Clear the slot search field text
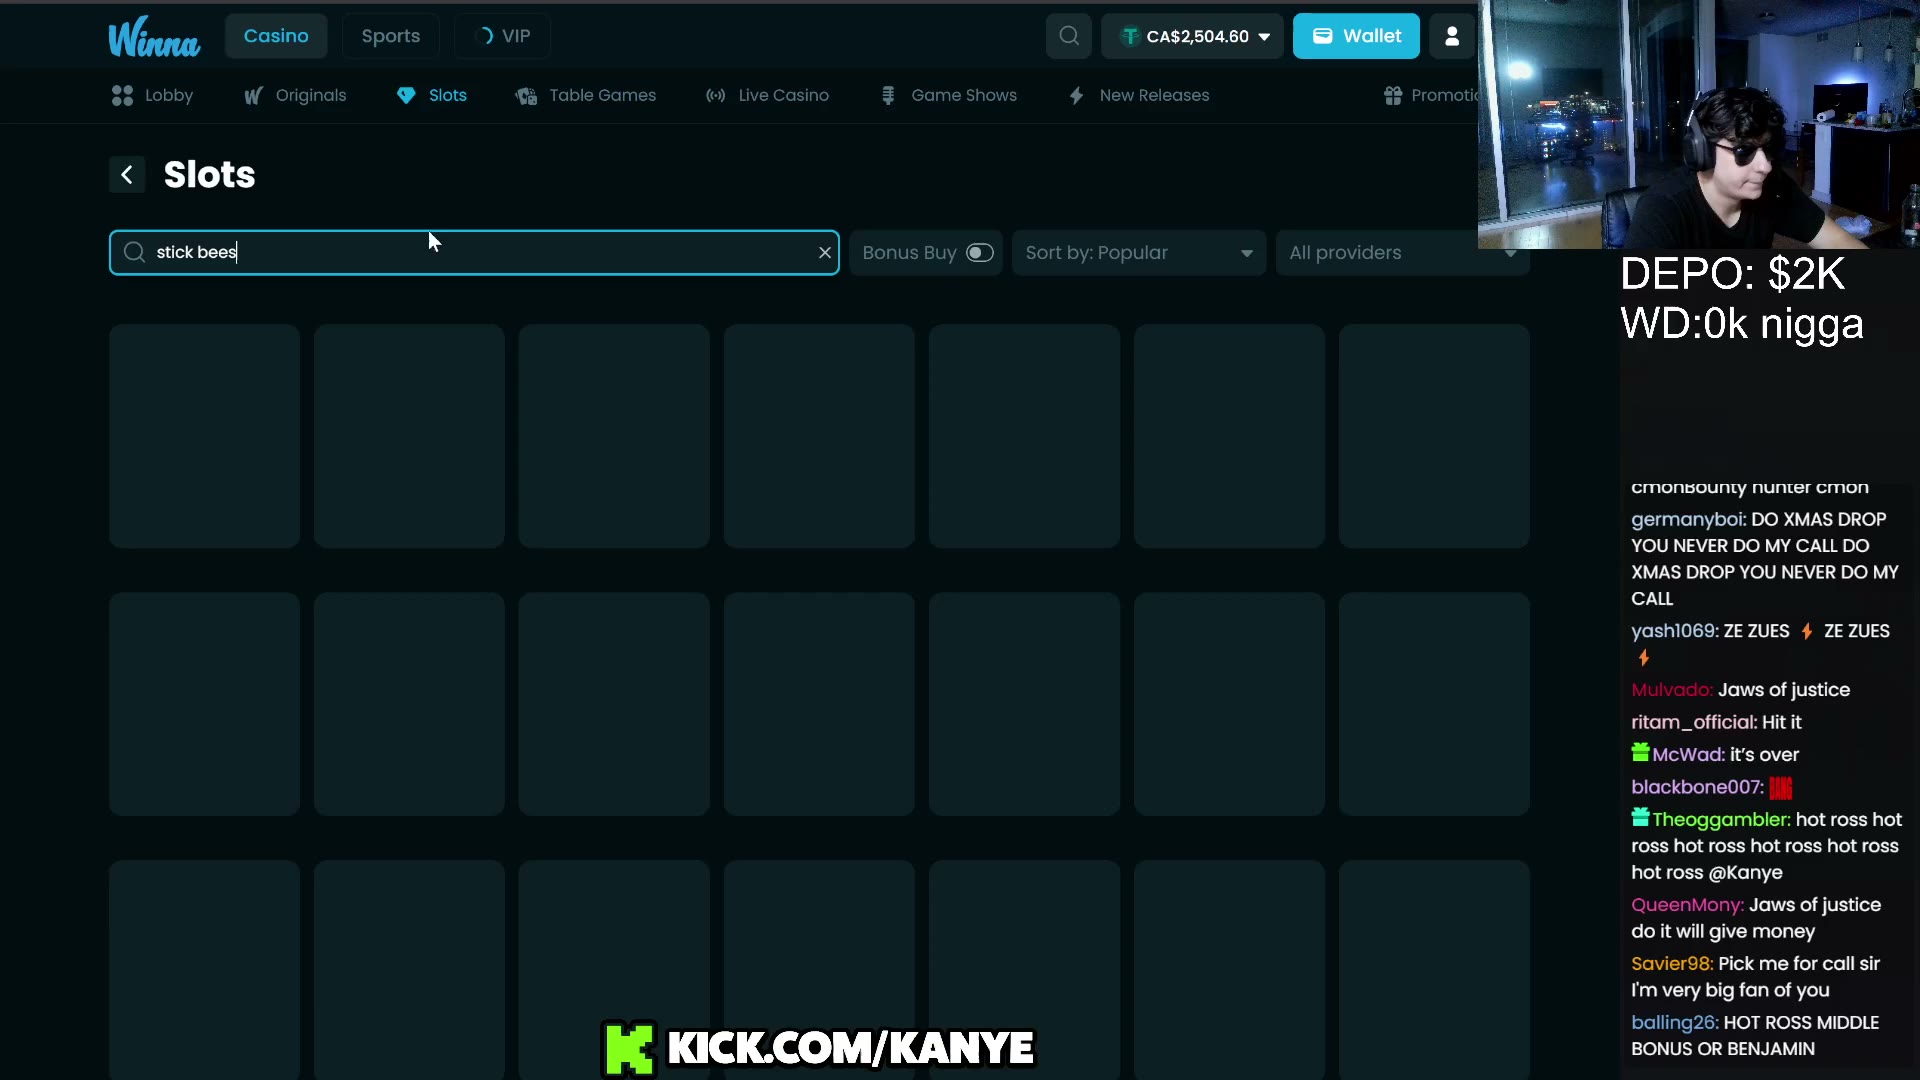The image size is (1920, 1080). 825,253
